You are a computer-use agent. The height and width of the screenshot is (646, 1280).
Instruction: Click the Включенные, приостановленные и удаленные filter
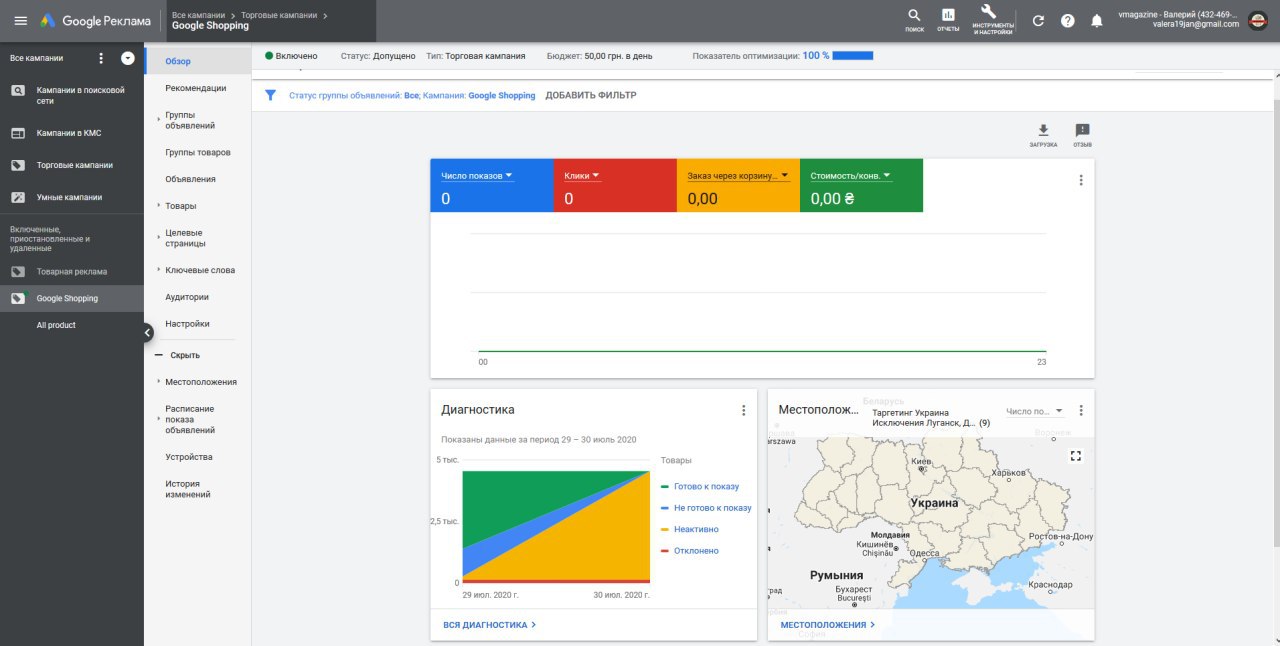click(x=50, y=238)
